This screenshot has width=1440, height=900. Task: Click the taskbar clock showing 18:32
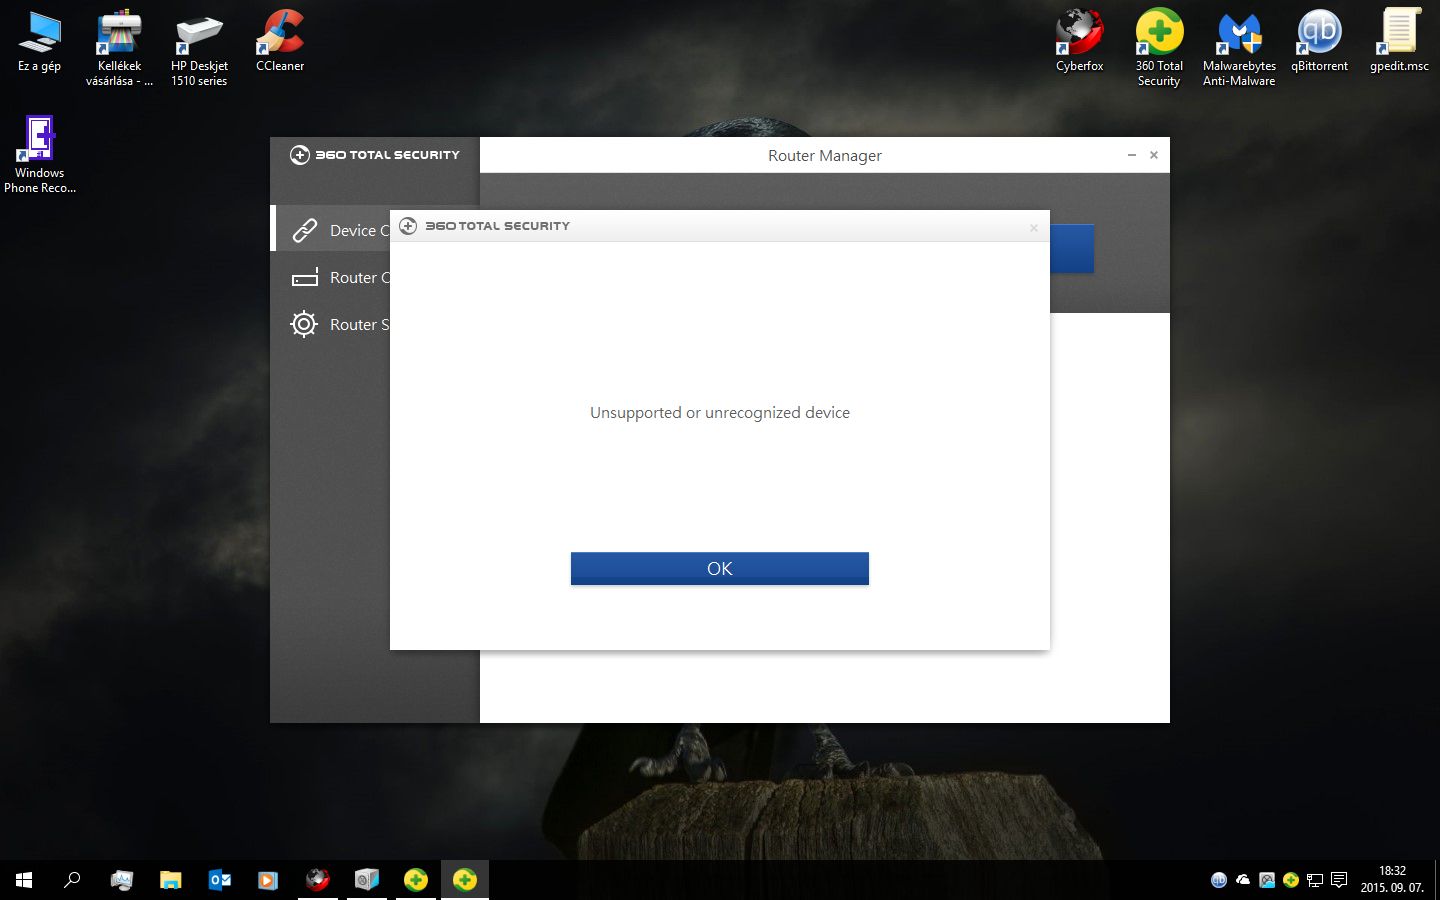coord(1392,879)
